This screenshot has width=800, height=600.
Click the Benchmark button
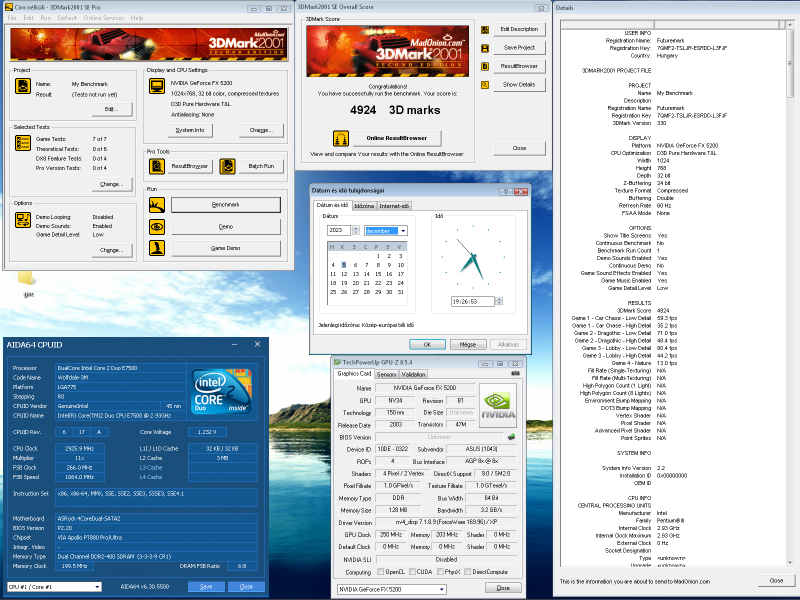226,205
